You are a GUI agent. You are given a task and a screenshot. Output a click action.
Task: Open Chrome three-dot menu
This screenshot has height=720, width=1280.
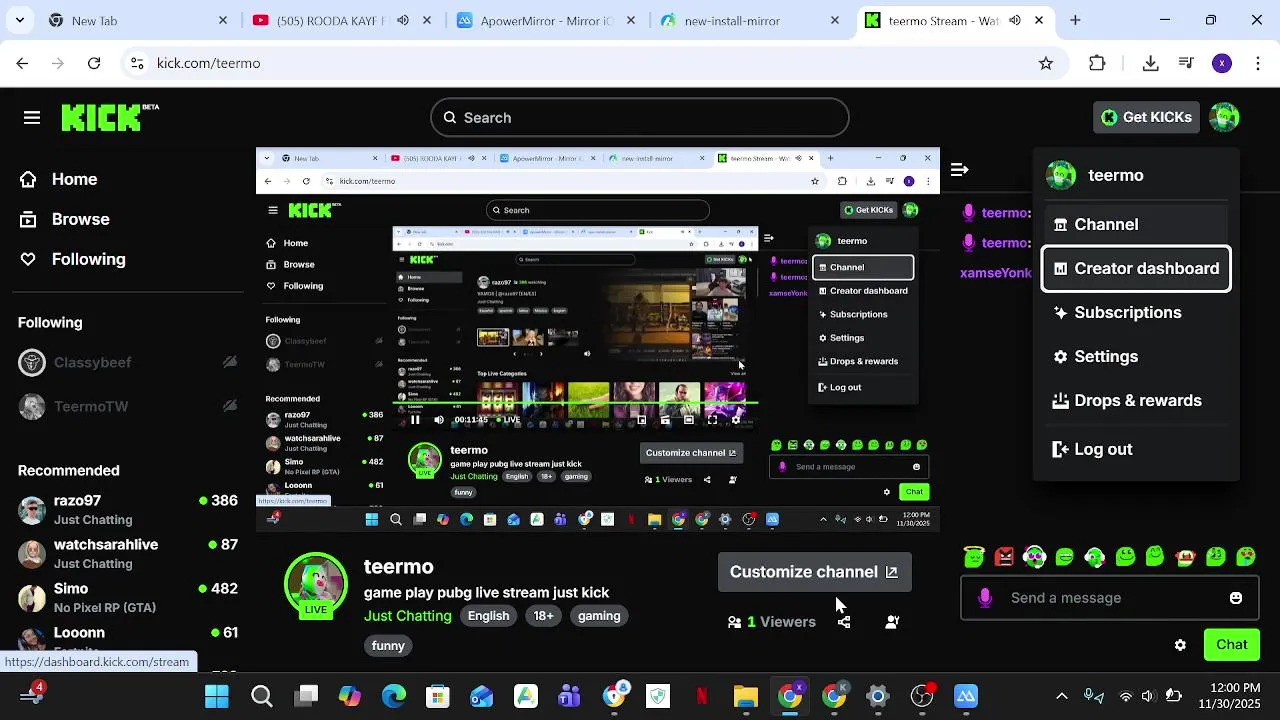pyautogui.click(x=1257, y=63)
